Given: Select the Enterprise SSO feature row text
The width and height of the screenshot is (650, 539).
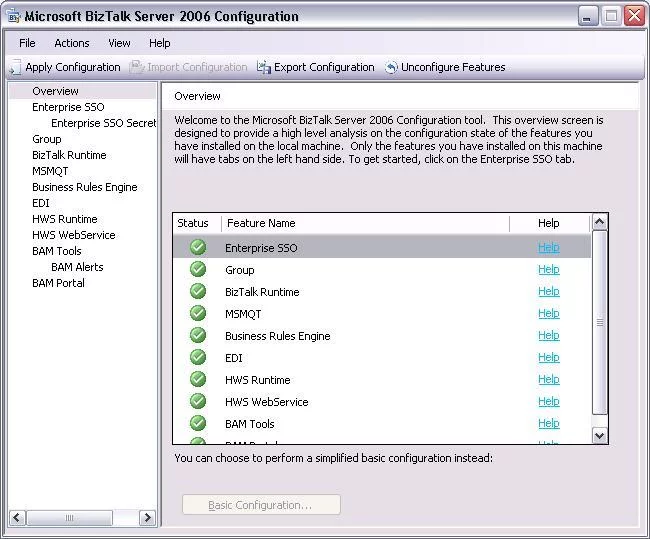Looking at the screenshot, I should [x=261, y=248].
